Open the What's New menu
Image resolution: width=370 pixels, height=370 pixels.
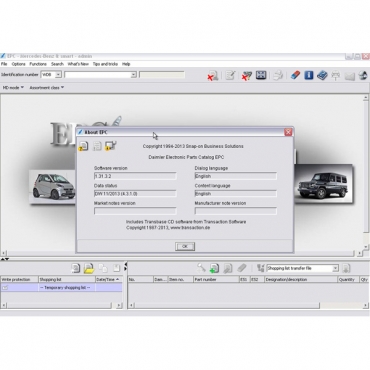78,64
